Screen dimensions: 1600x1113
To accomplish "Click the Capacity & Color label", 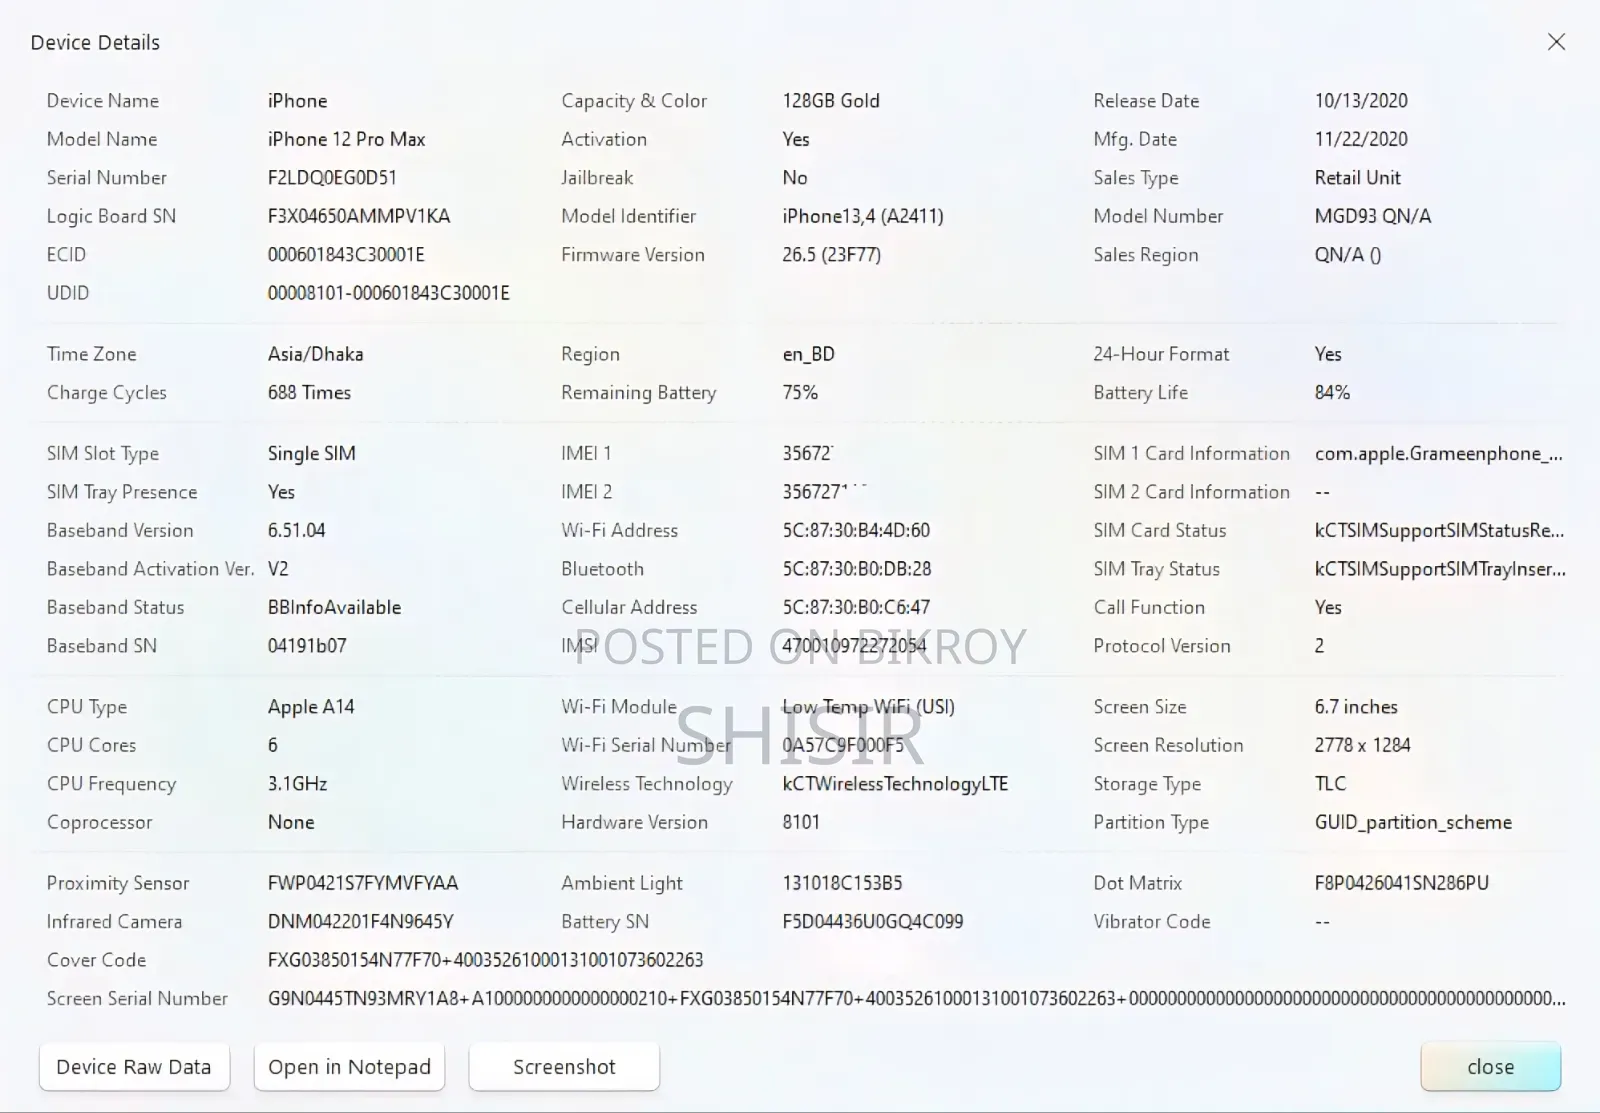I will 634,101.
